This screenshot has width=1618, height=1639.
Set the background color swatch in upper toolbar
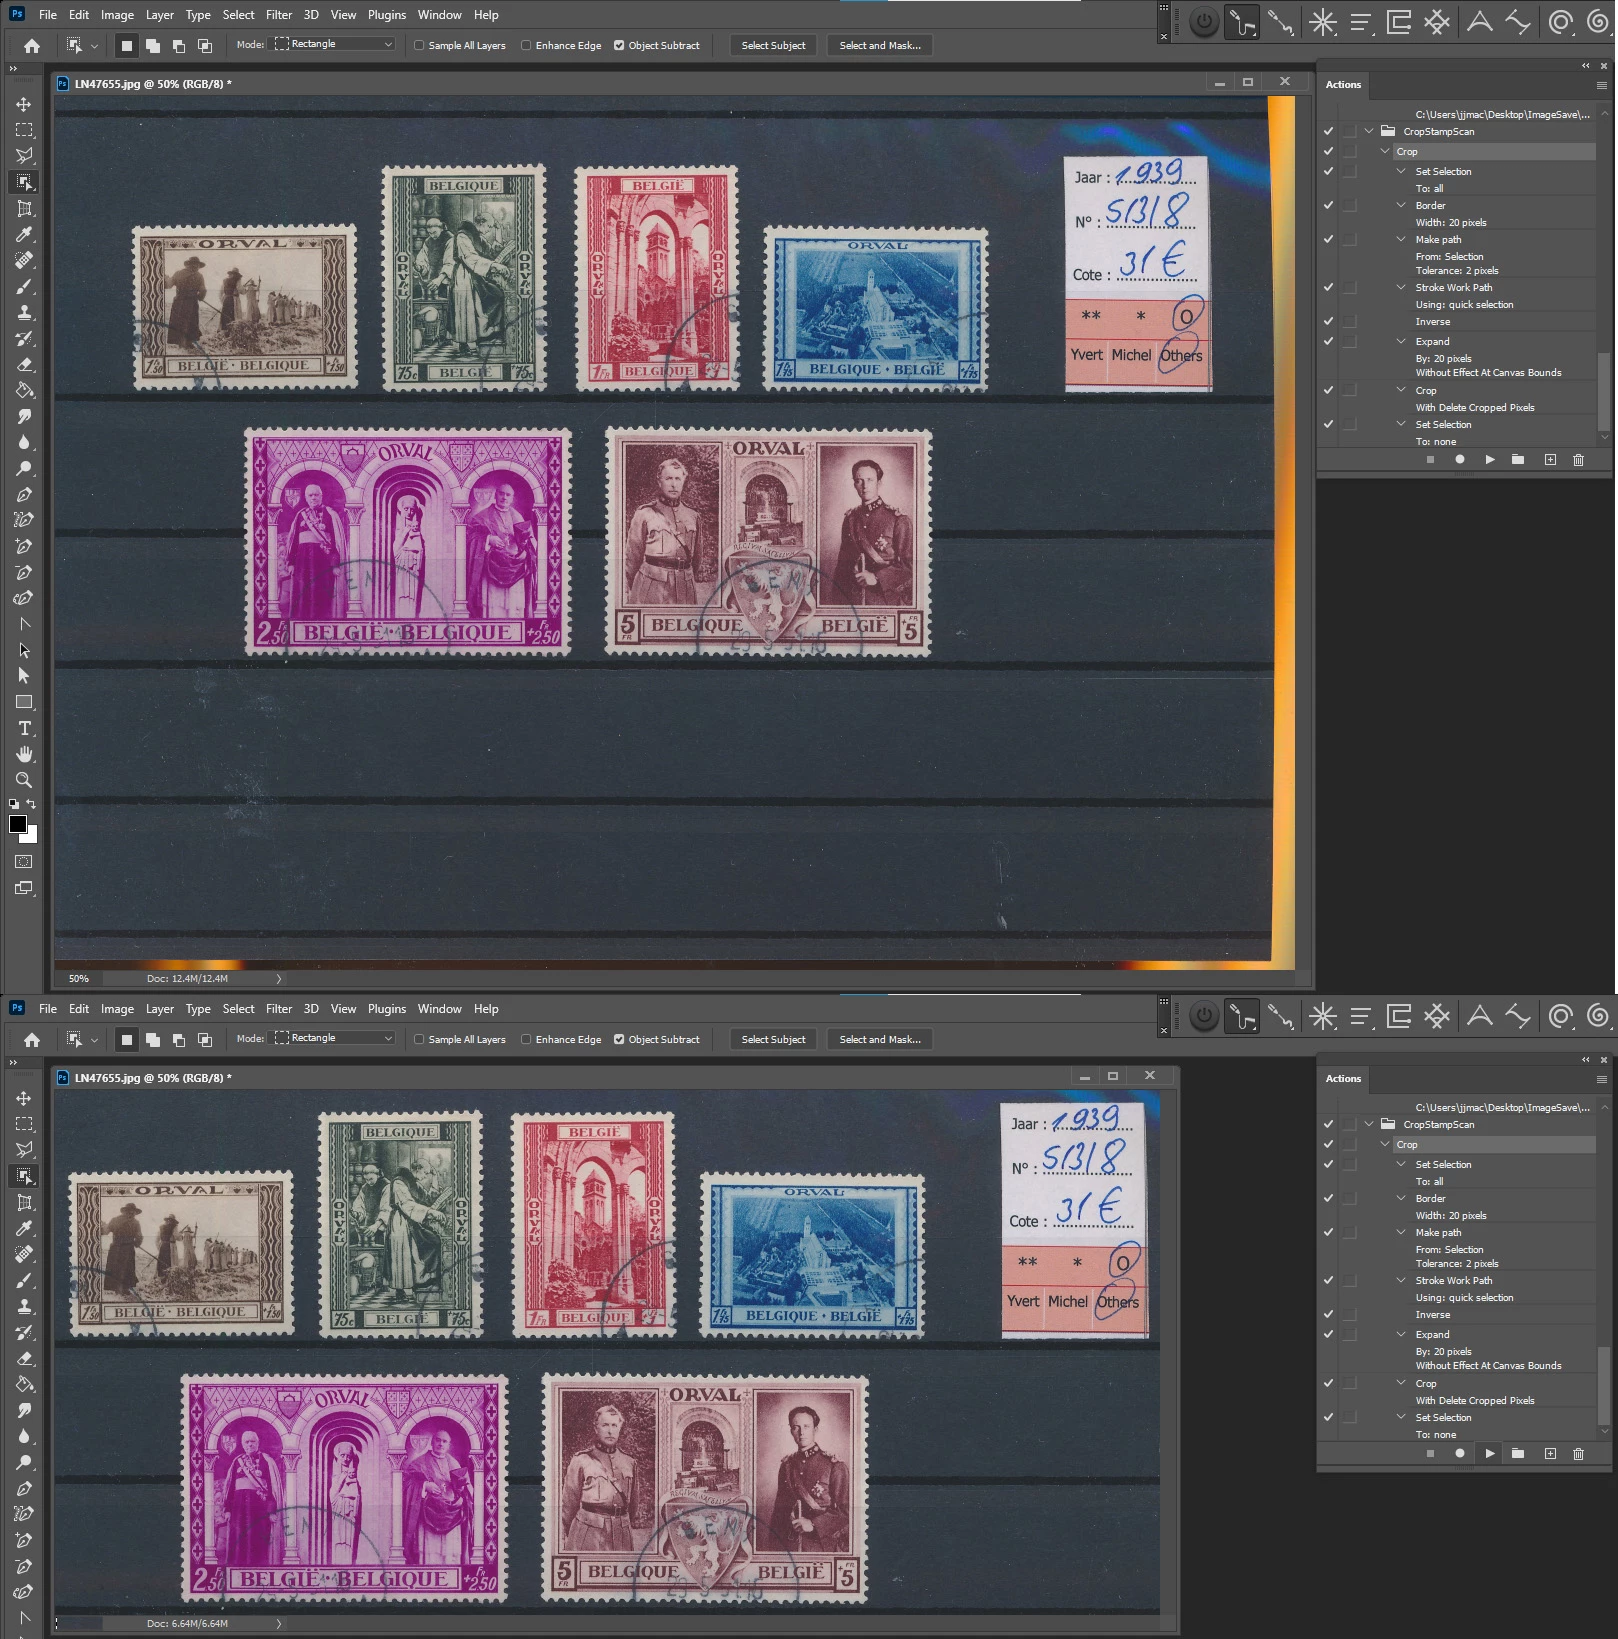33,836
